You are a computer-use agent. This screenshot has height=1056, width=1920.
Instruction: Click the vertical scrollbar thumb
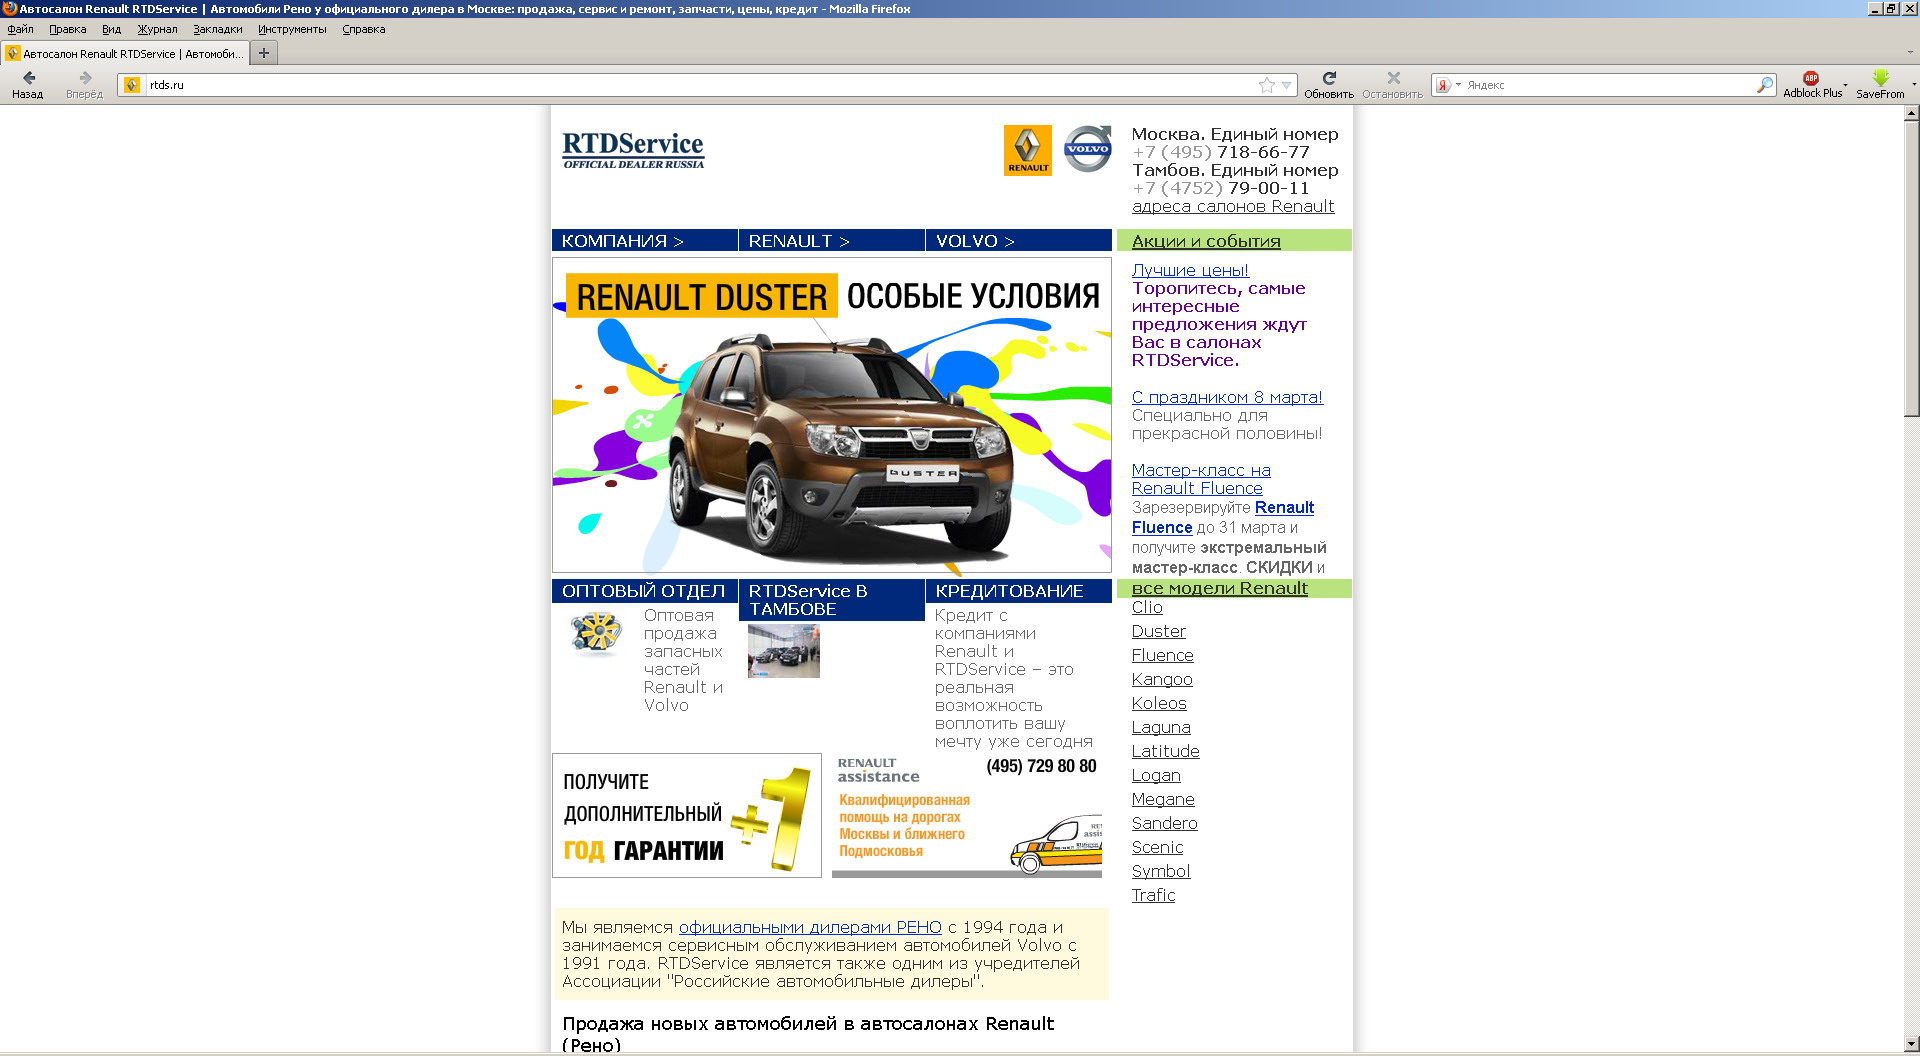tap(1911, 268)
